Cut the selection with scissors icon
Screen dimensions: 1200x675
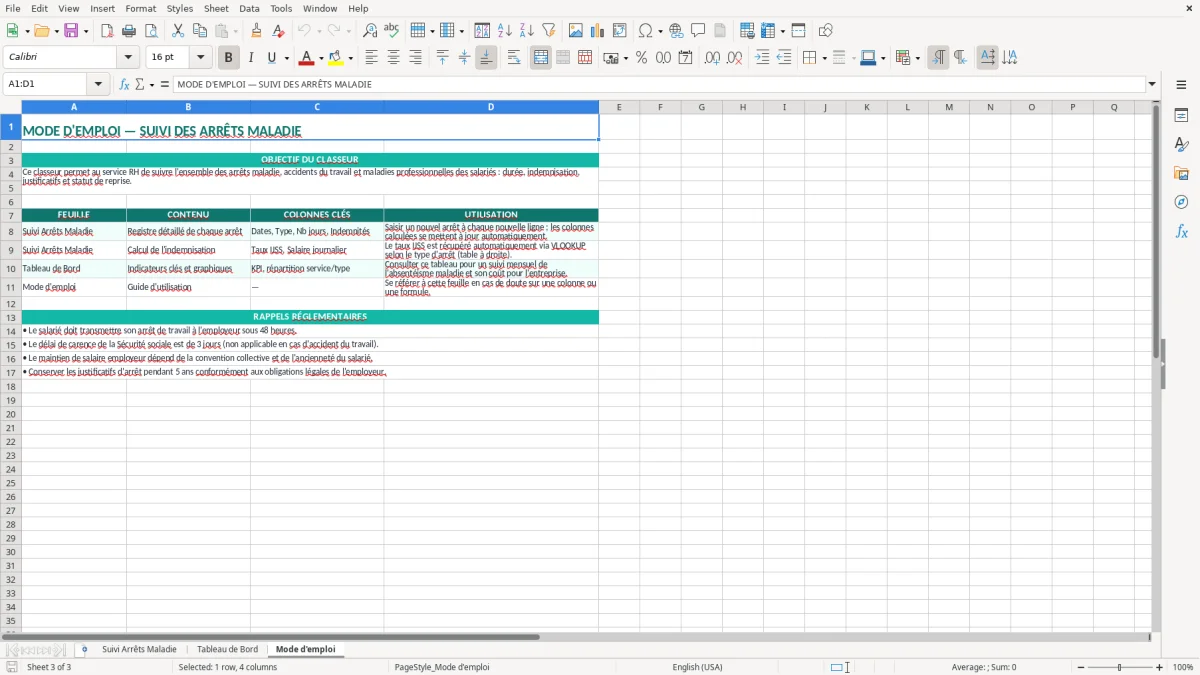(177, 31)
